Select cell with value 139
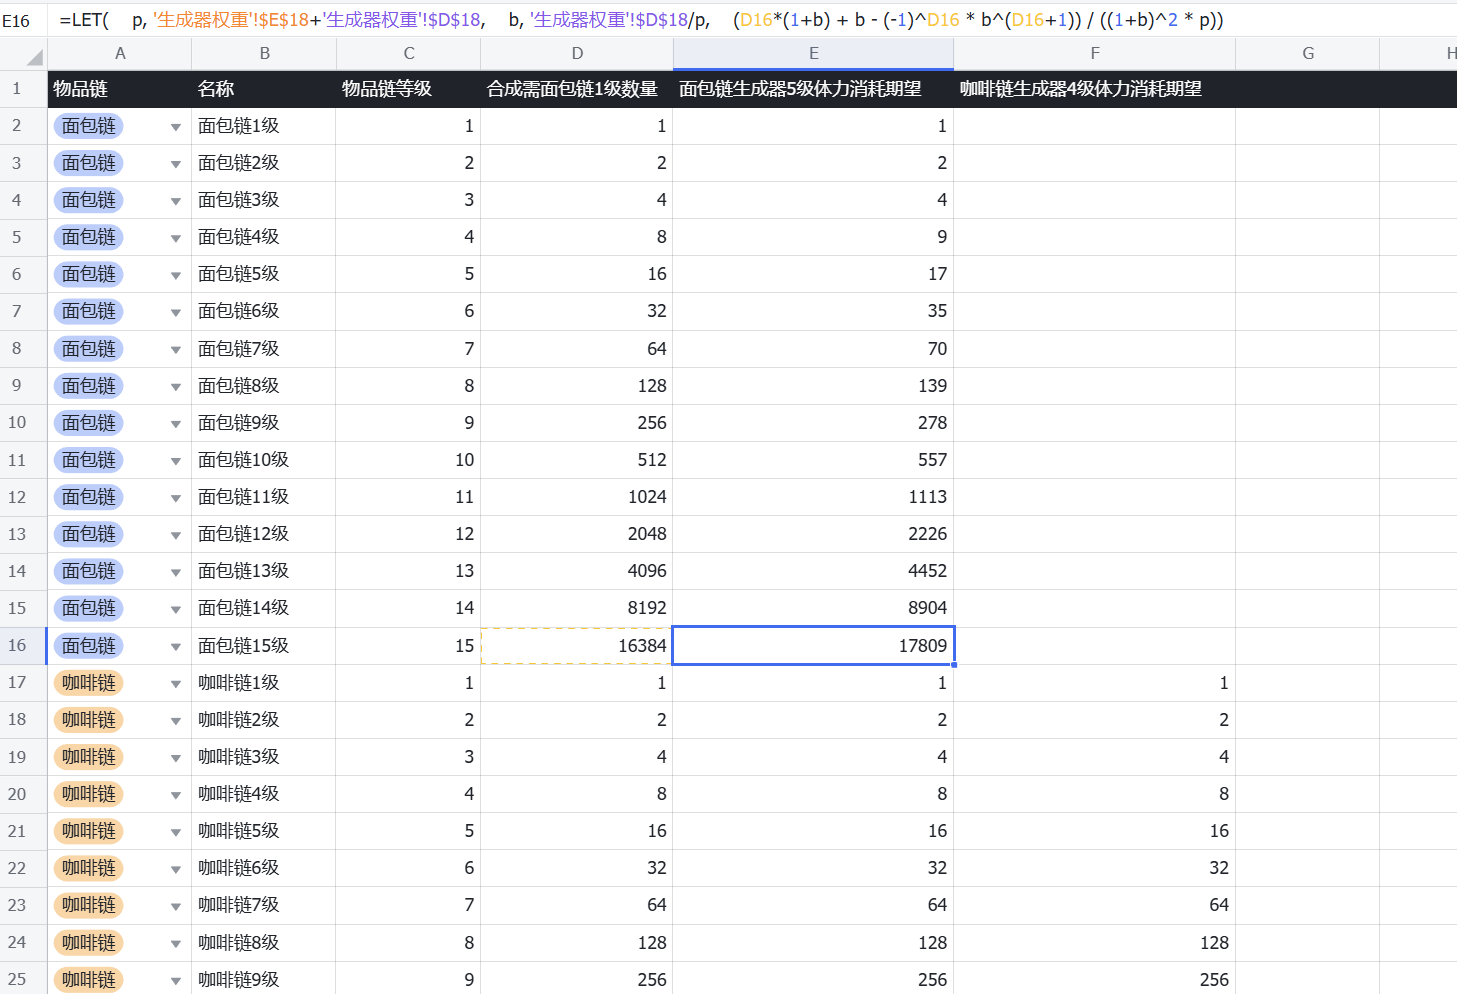This screenshot has width=1457, height=994. coord(813,386)
